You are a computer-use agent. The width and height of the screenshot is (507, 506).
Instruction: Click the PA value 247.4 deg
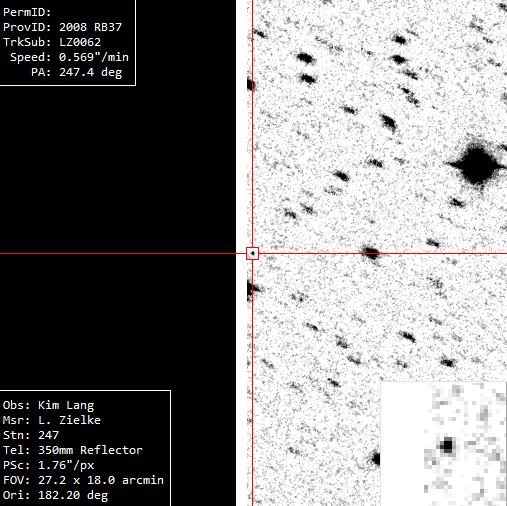click(90, 72)
